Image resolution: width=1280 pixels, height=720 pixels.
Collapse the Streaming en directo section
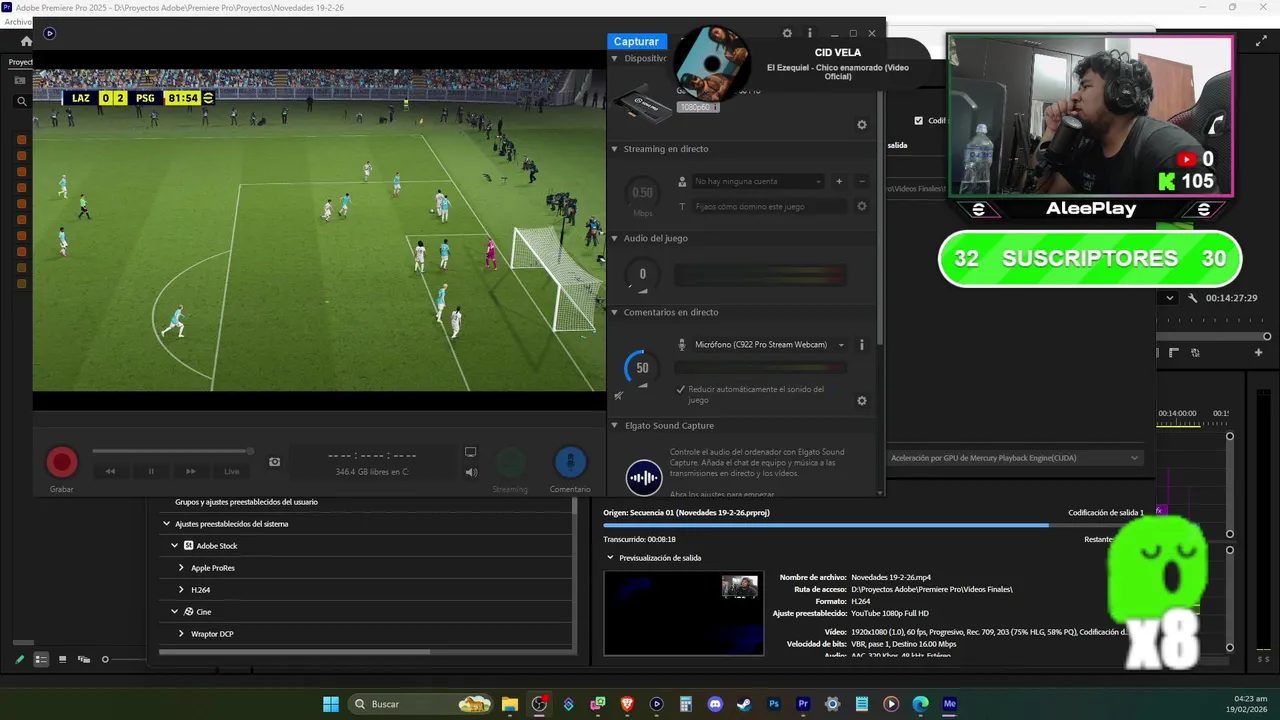[615, 149]
